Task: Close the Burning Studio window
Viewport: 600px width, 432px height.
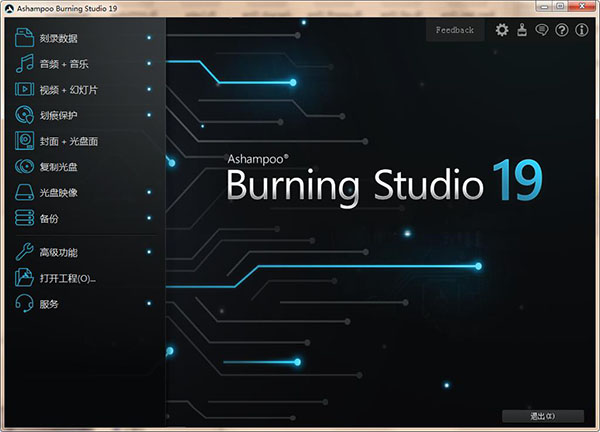Action: 582,6
